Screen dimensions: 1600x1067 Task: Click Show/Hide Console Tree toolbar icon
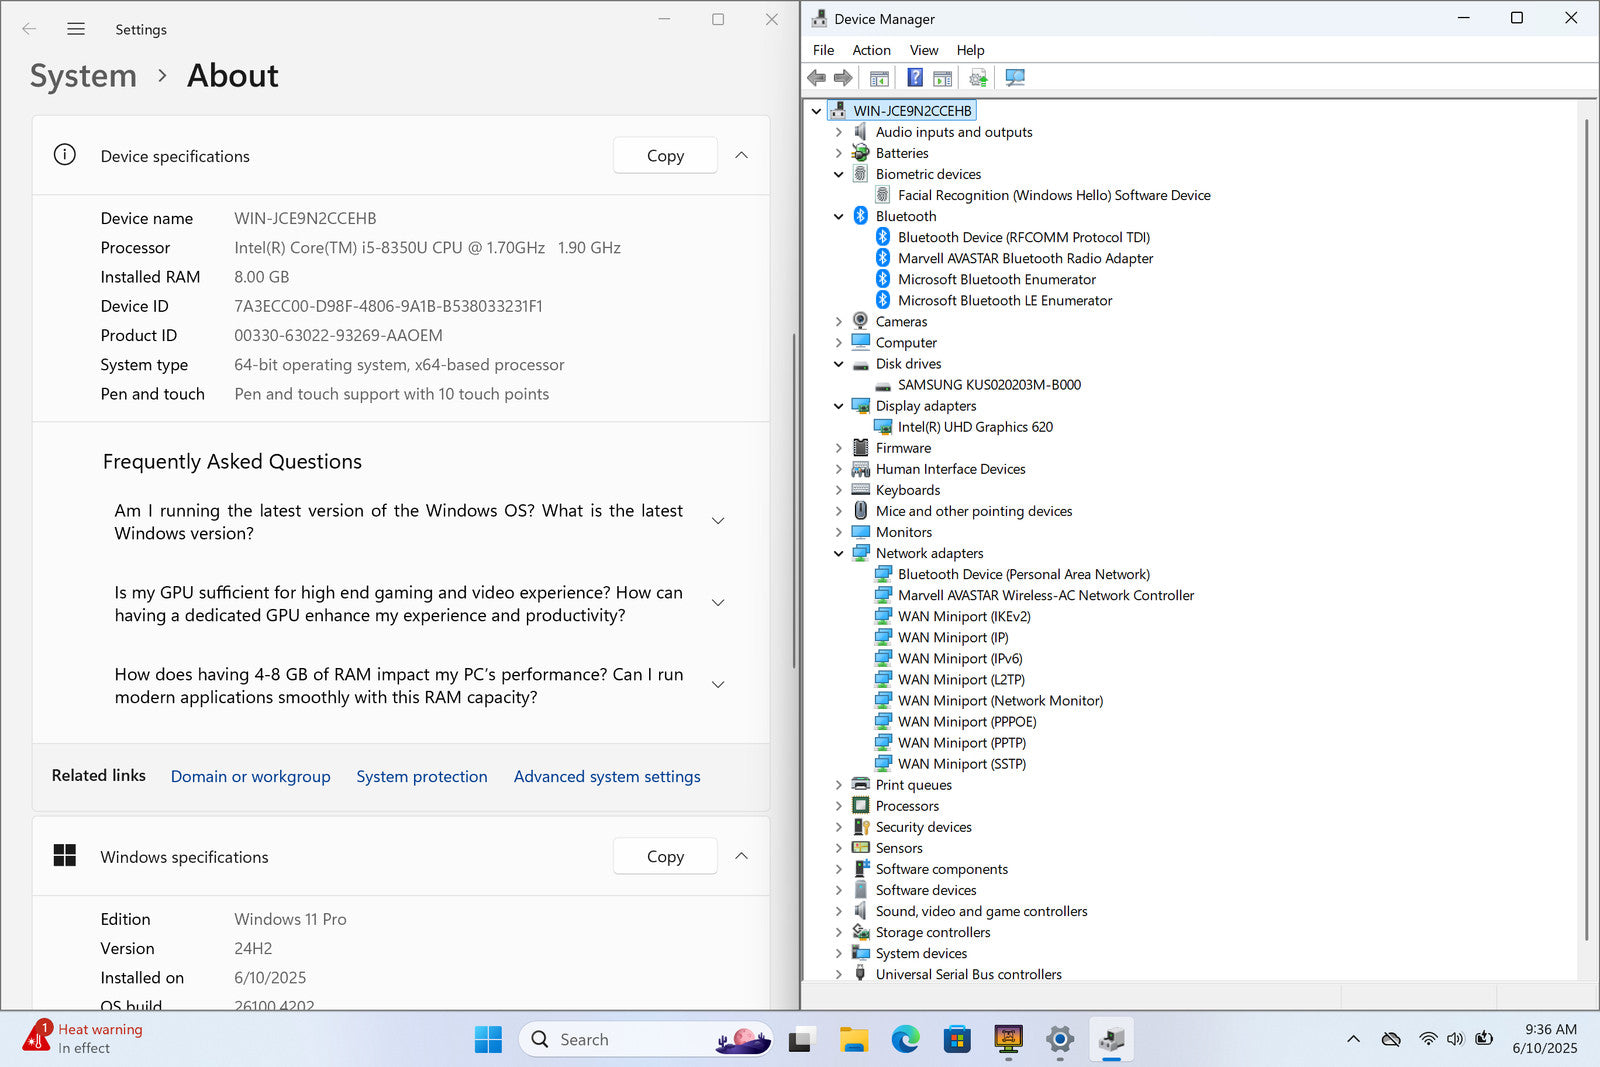[879, 78]
